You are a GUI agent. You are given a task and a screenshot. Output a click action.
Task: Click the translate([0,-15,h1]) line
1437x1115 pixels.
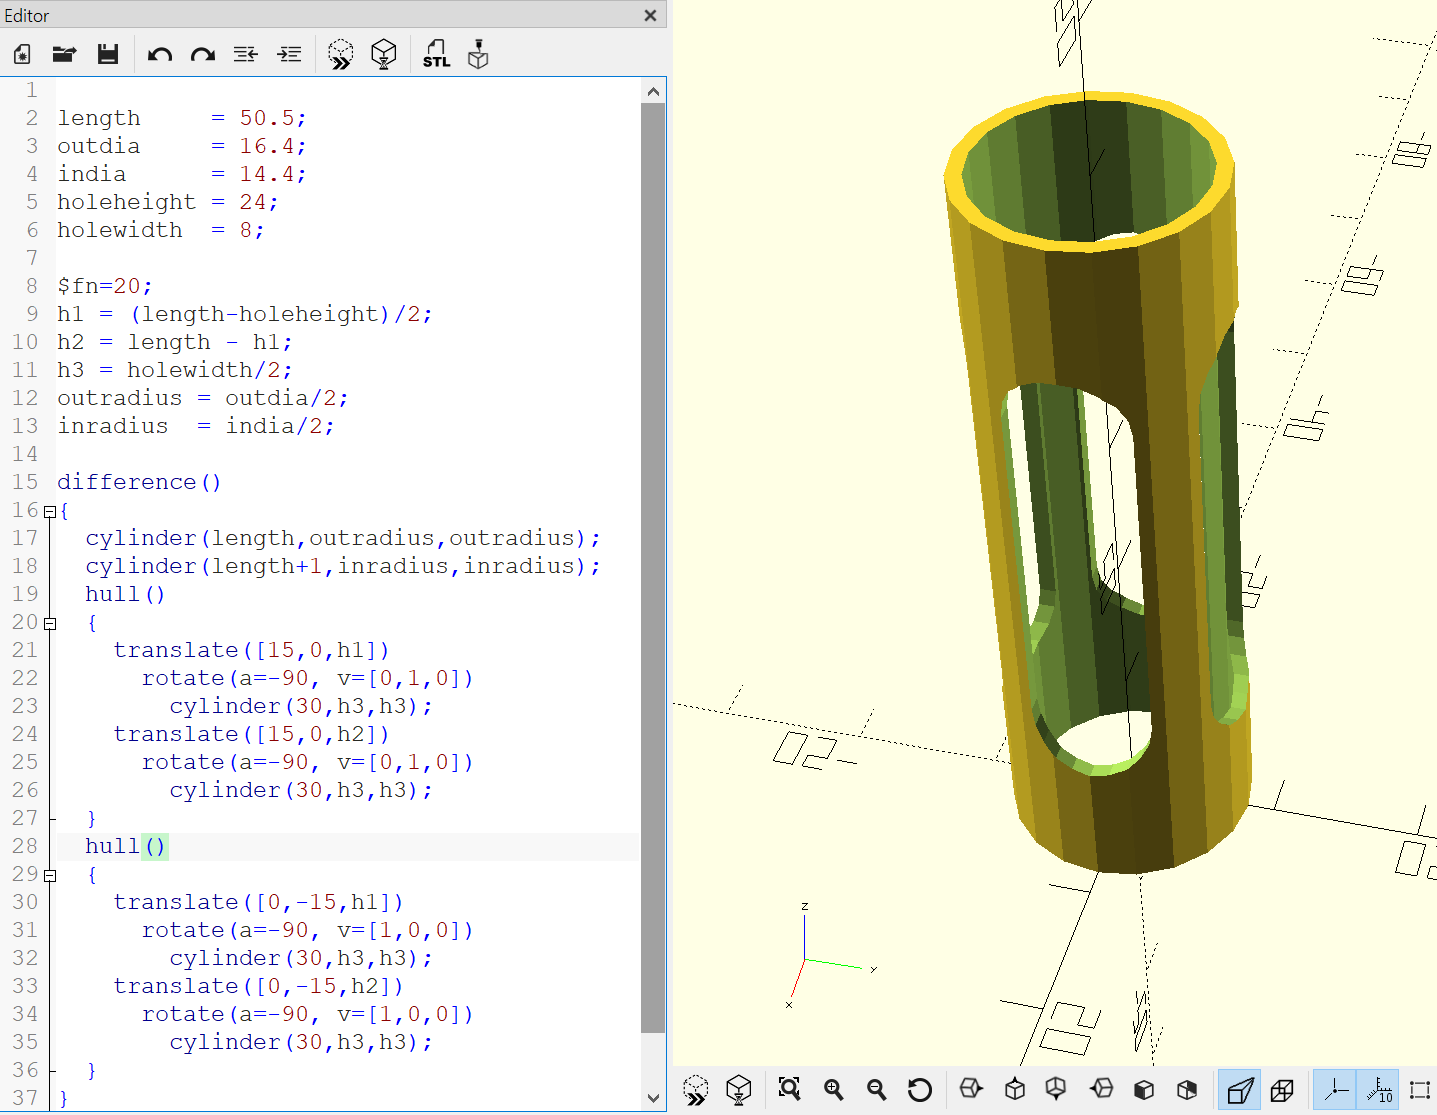click(x=258, y=902)
